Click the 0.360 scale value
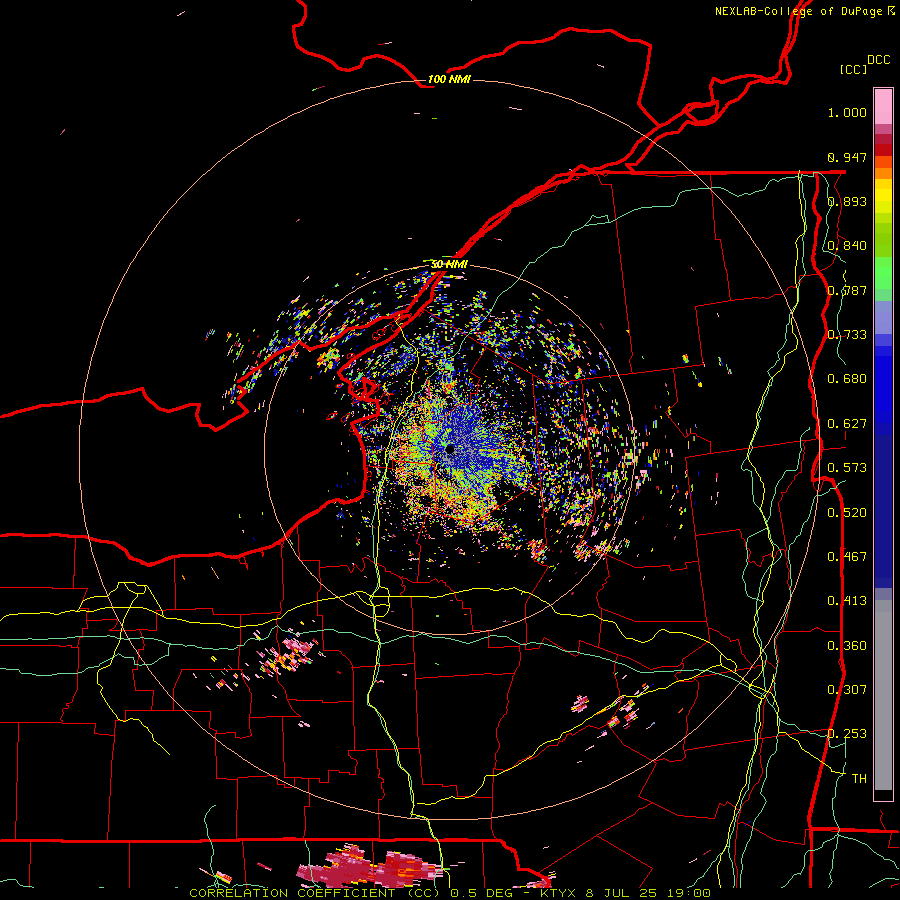Viewport: 900px width, 900px height. [x=847, y=646]
